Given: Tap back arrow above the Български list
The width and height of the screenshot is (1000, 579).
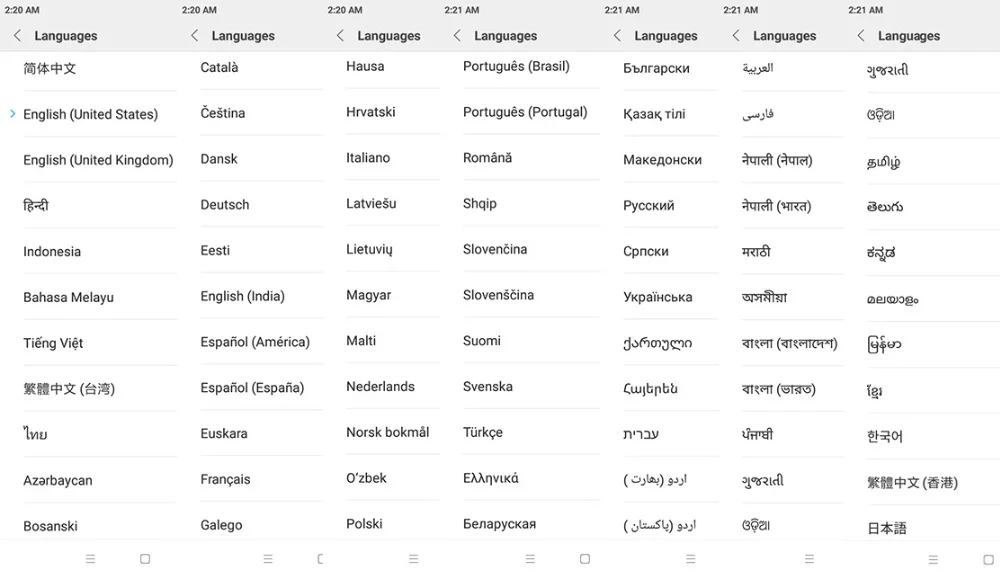Looking at the screenshot, I should point(617,36).
